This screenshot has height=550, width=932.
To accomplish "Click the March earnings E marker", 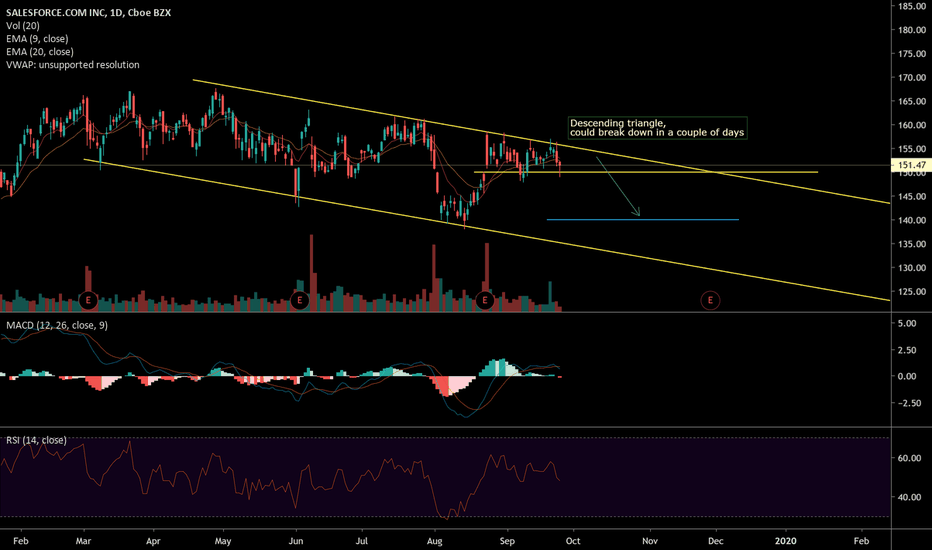I will (x=88, y=300).
